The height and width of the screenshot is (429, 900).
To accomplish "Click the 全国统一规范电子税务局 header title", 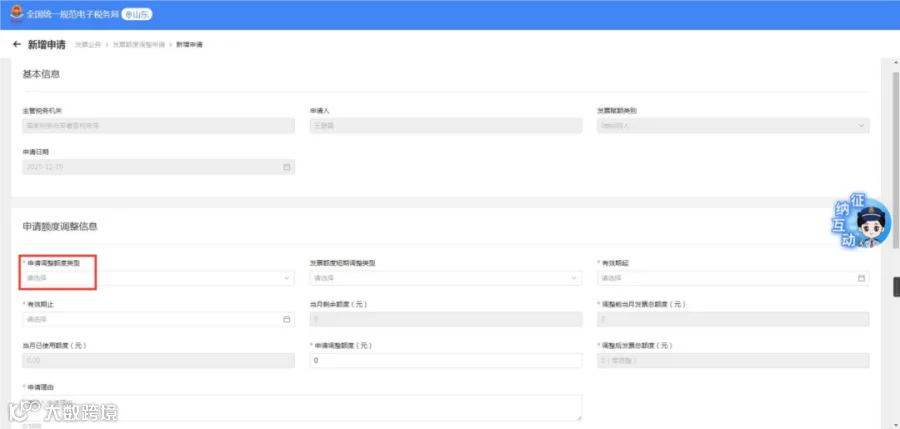I will coord(72,14).
